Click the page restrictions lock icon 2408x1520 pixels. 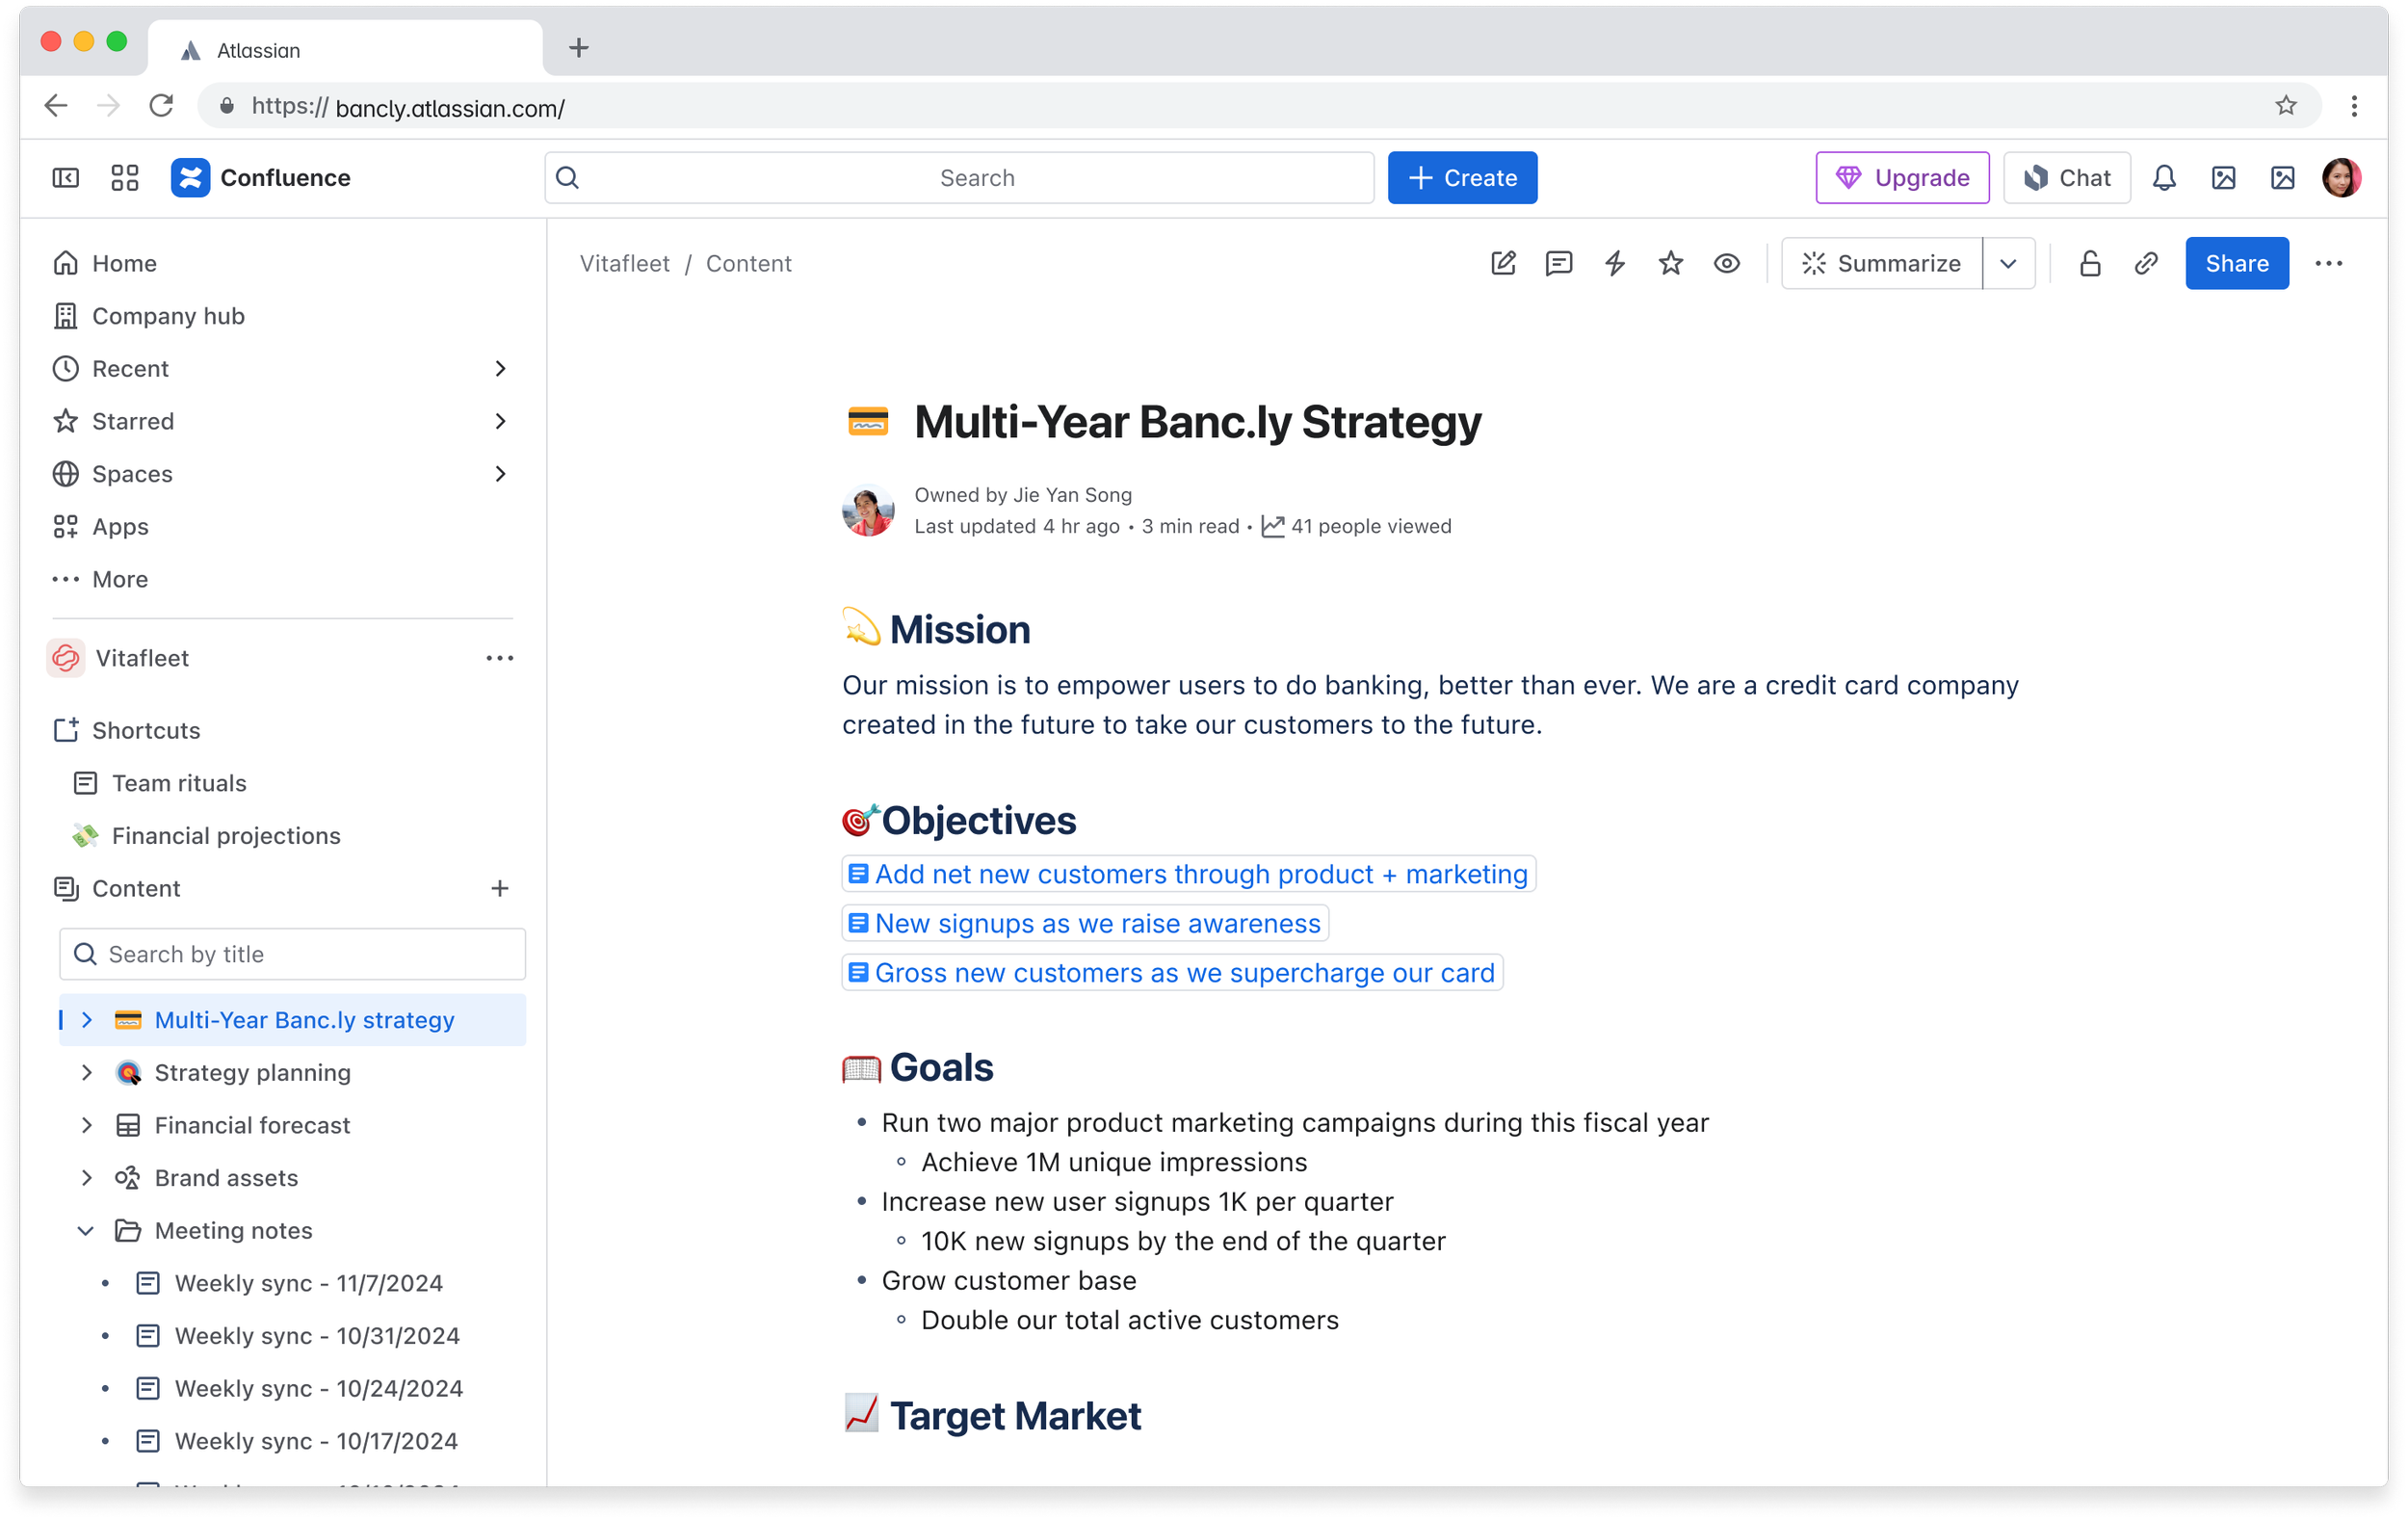tap(2090, 263)
